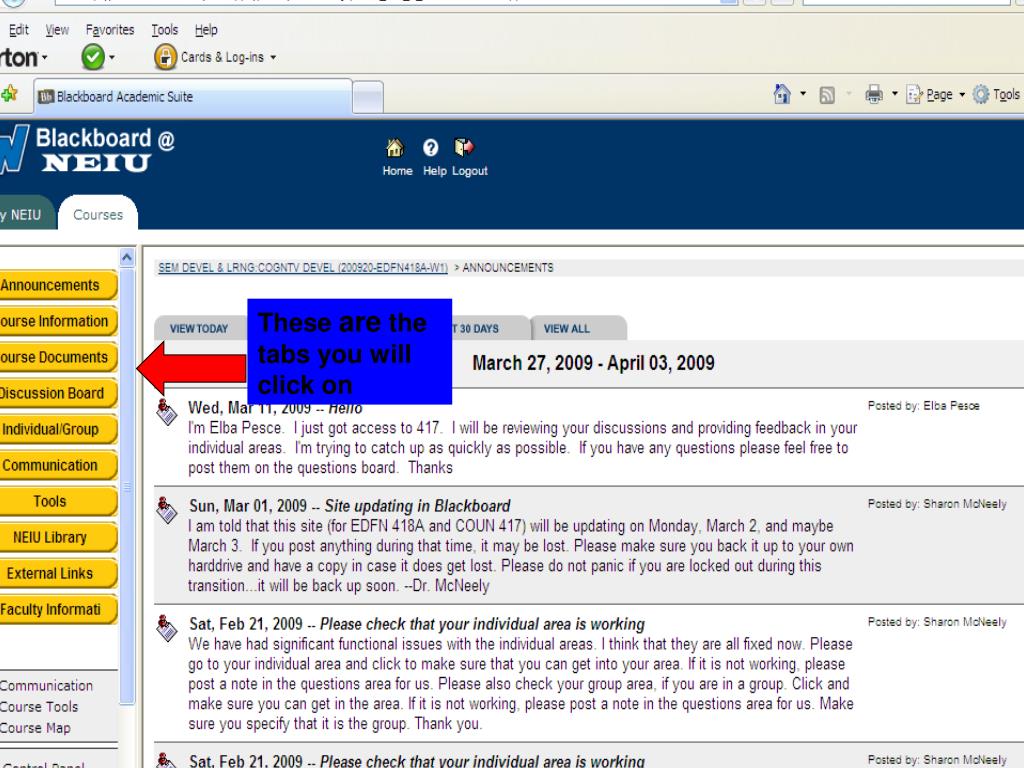The height and width of the screenshot is (768, 1024).
Task: Open the View menu
Action: coord(57,29)
